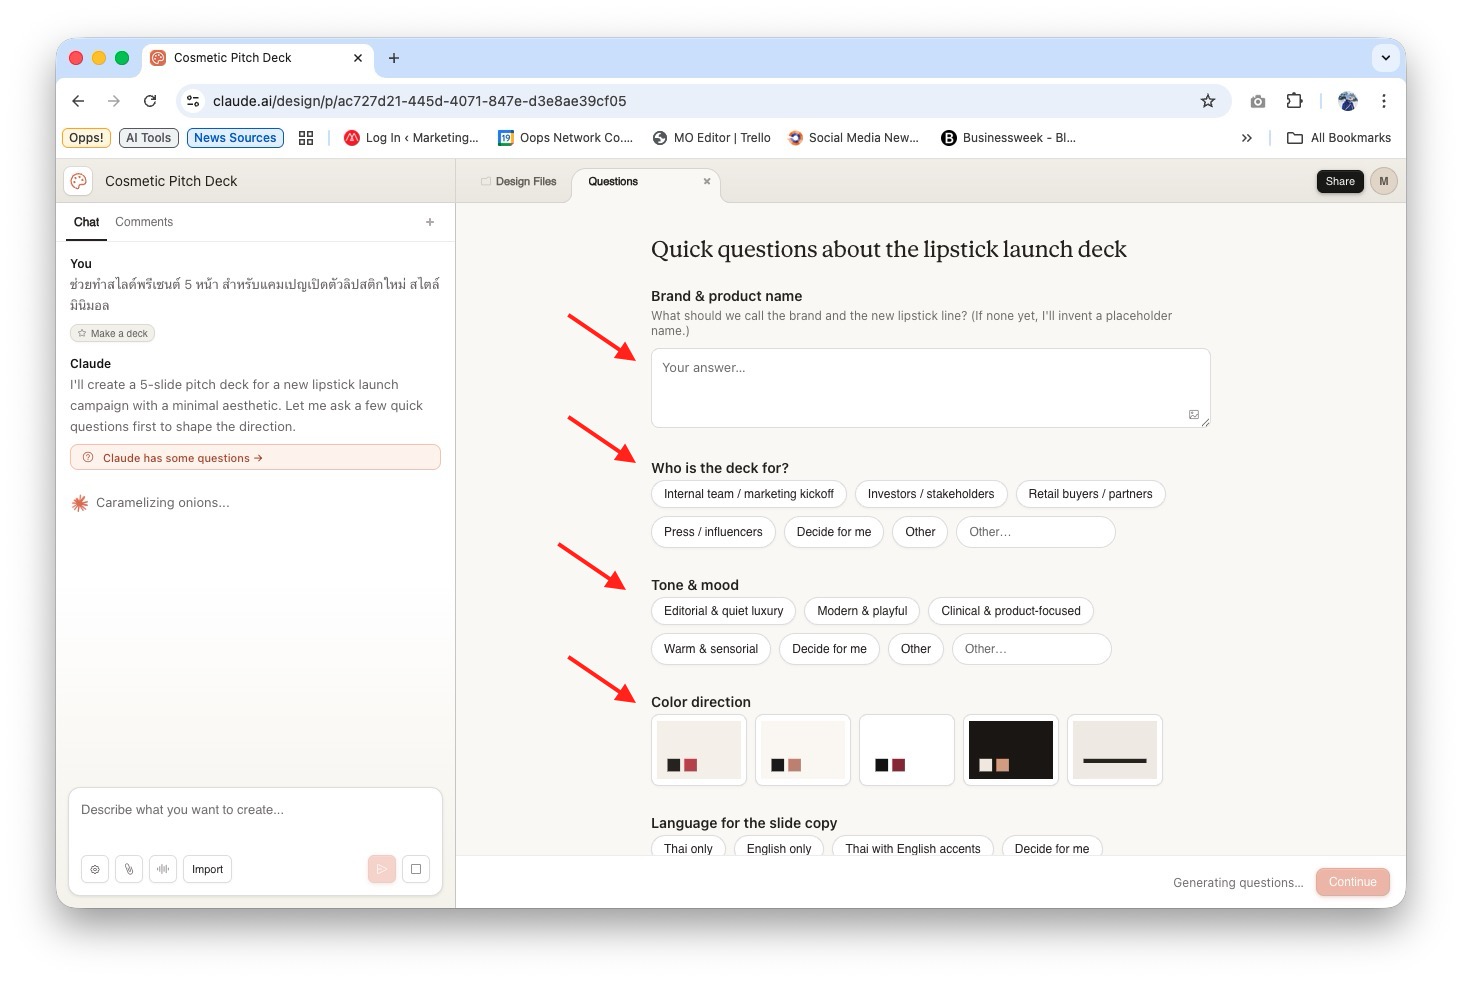Viewport: 1462px width, 982px height.
Task: Add new chat with plus icon
Action: (x=430, y=222)
